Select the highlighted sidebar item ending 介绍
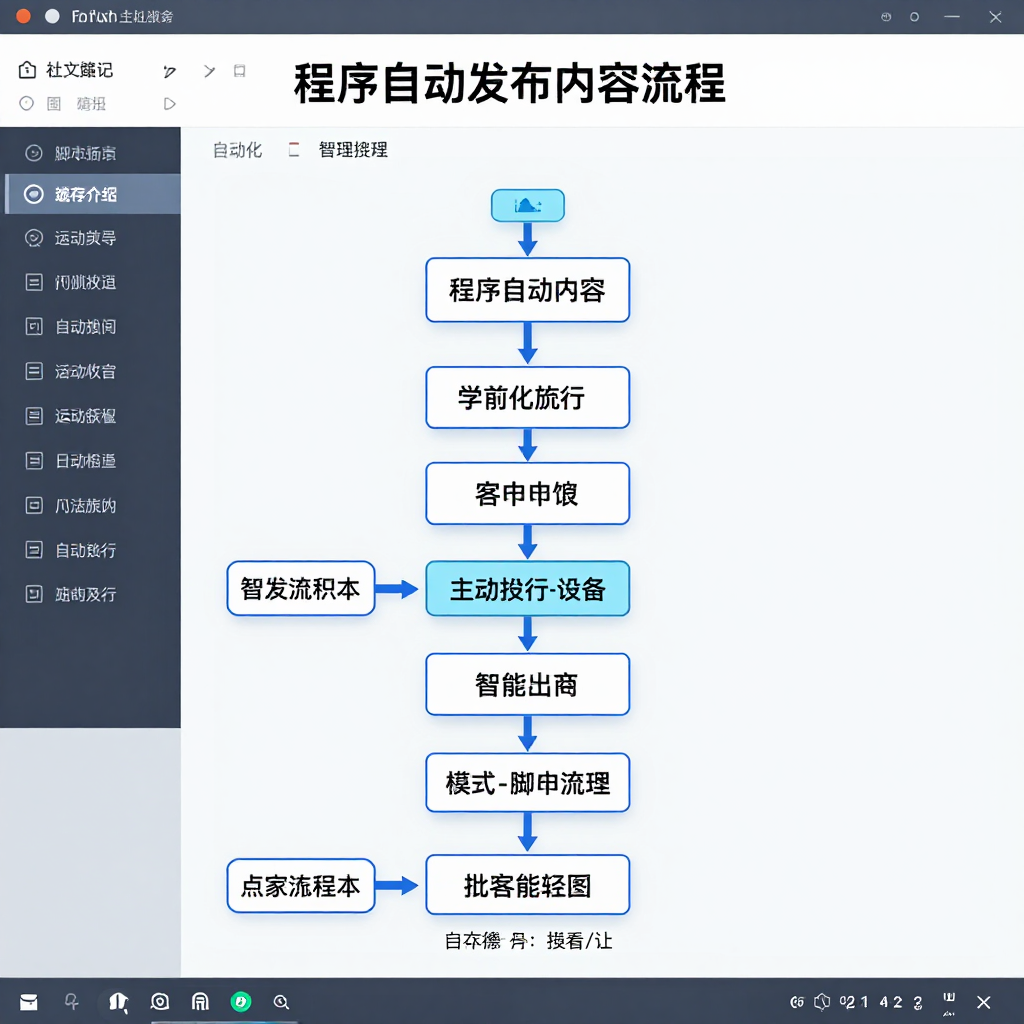The height and width of the screenshot is (1024, 1024). tap(92, 194)
